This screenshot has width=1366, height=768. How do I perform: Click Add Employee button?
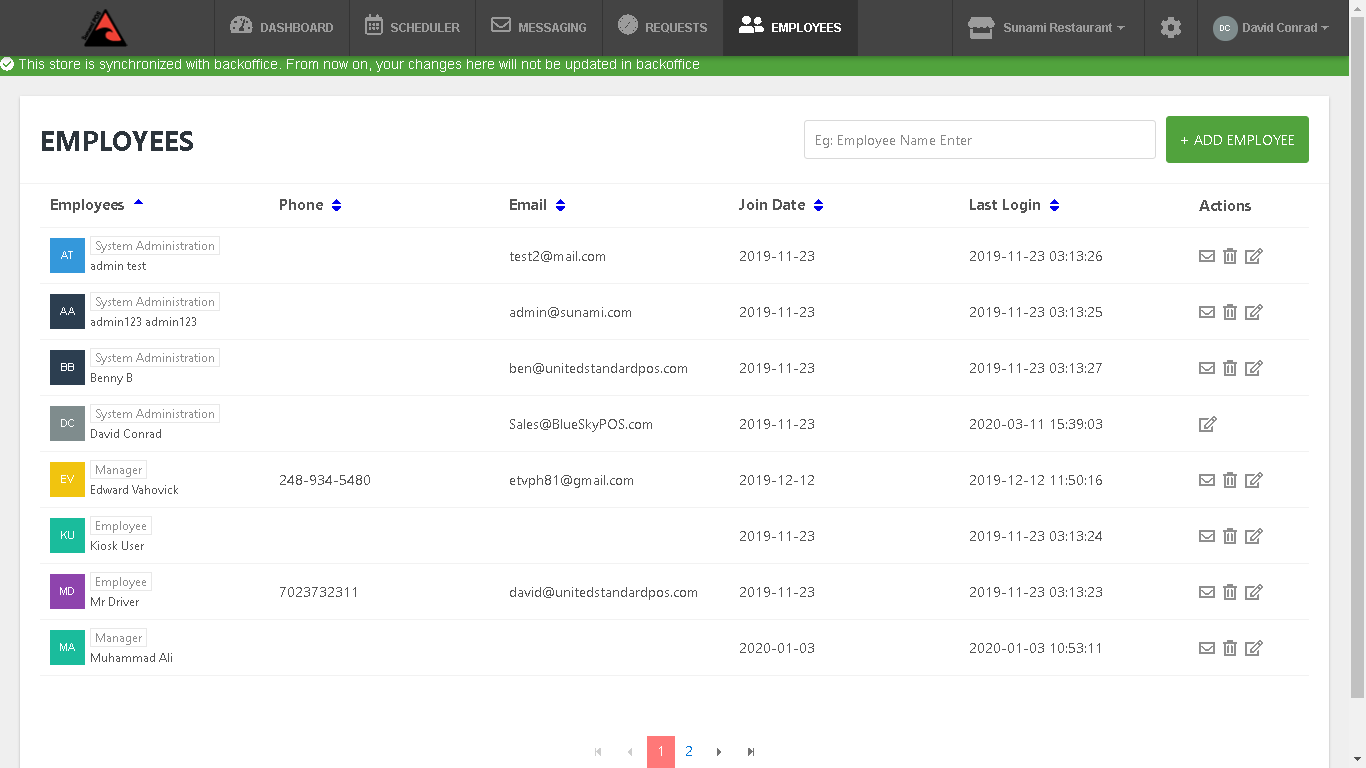coord(1237,140)
